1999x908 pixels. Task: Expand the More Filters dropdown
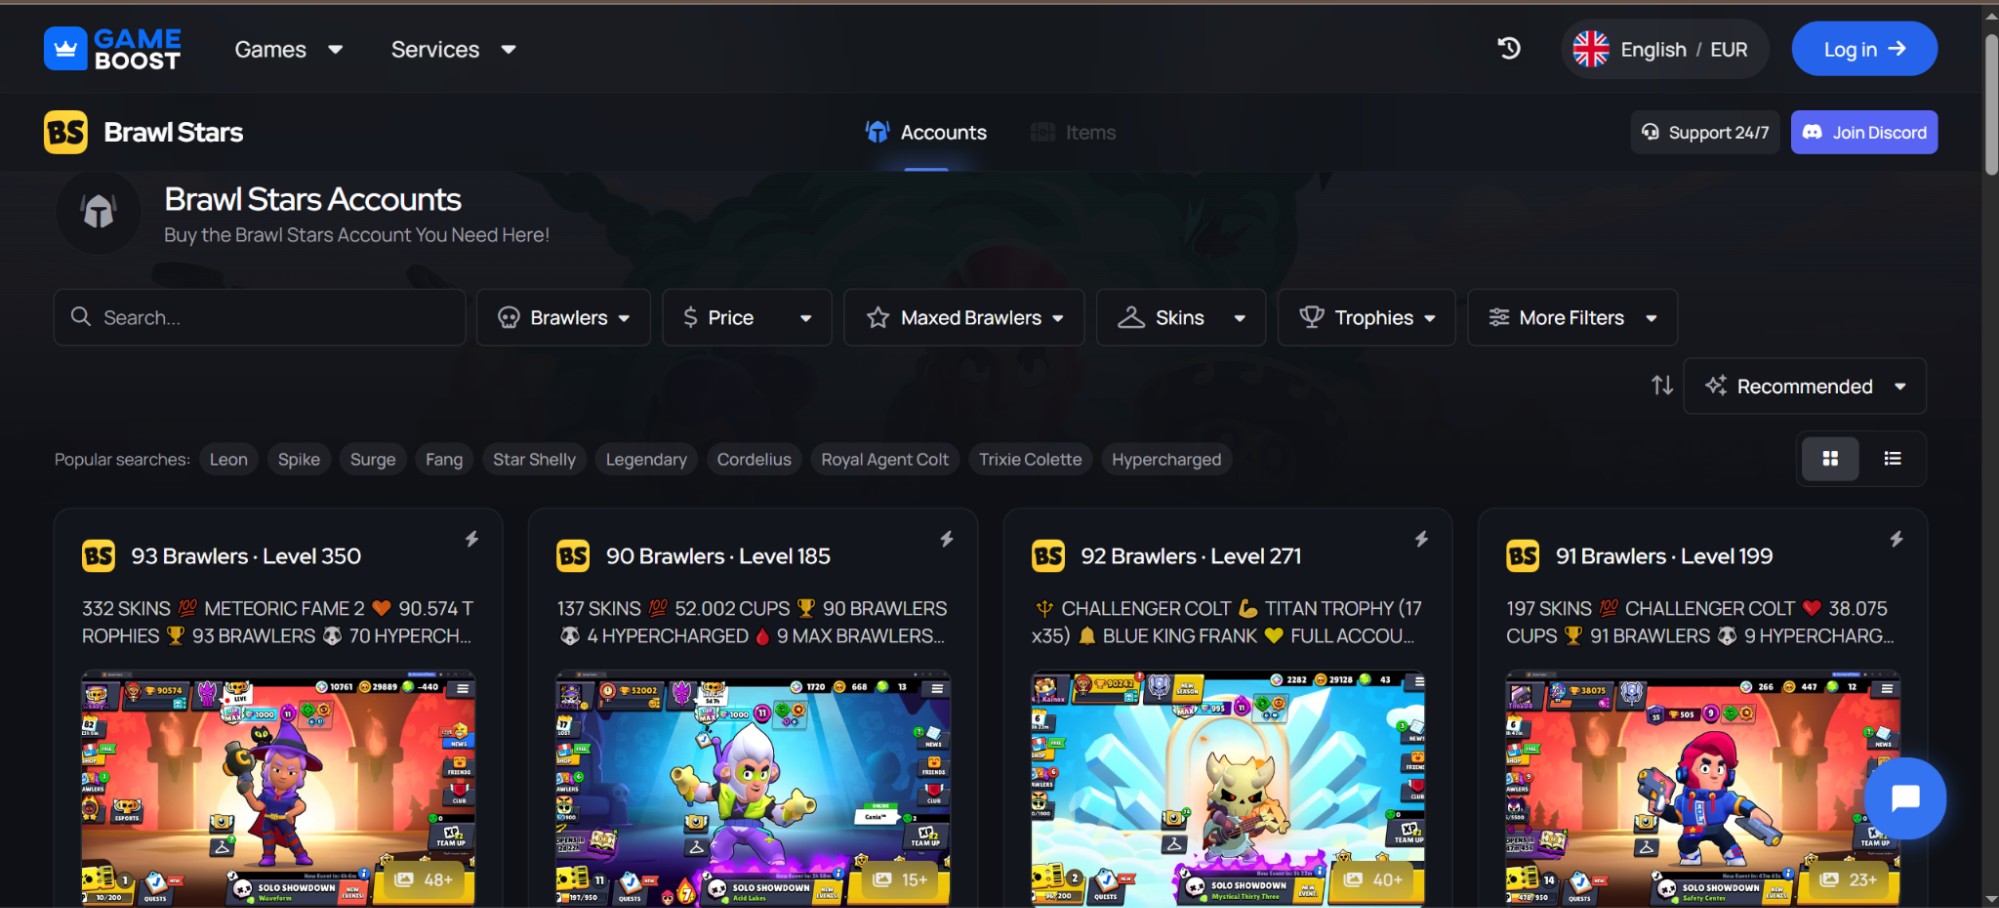click(x=1572, y=318)
